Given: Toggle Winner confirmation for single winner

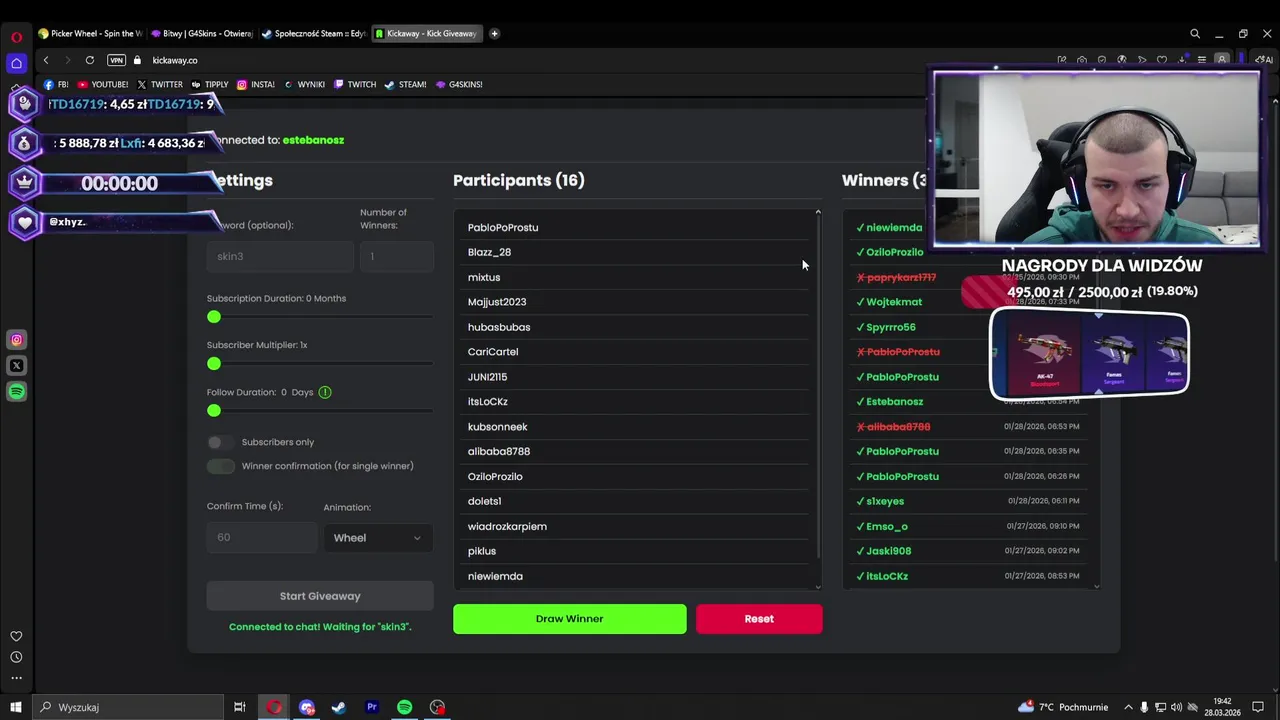Looking at the screenshot, I should pos(220,466).
